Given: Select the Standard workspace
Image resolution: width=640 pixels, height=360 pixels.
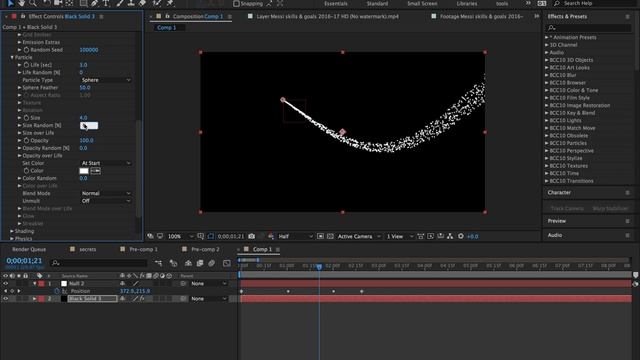Looking at the screenshot, I should [377, 4].
